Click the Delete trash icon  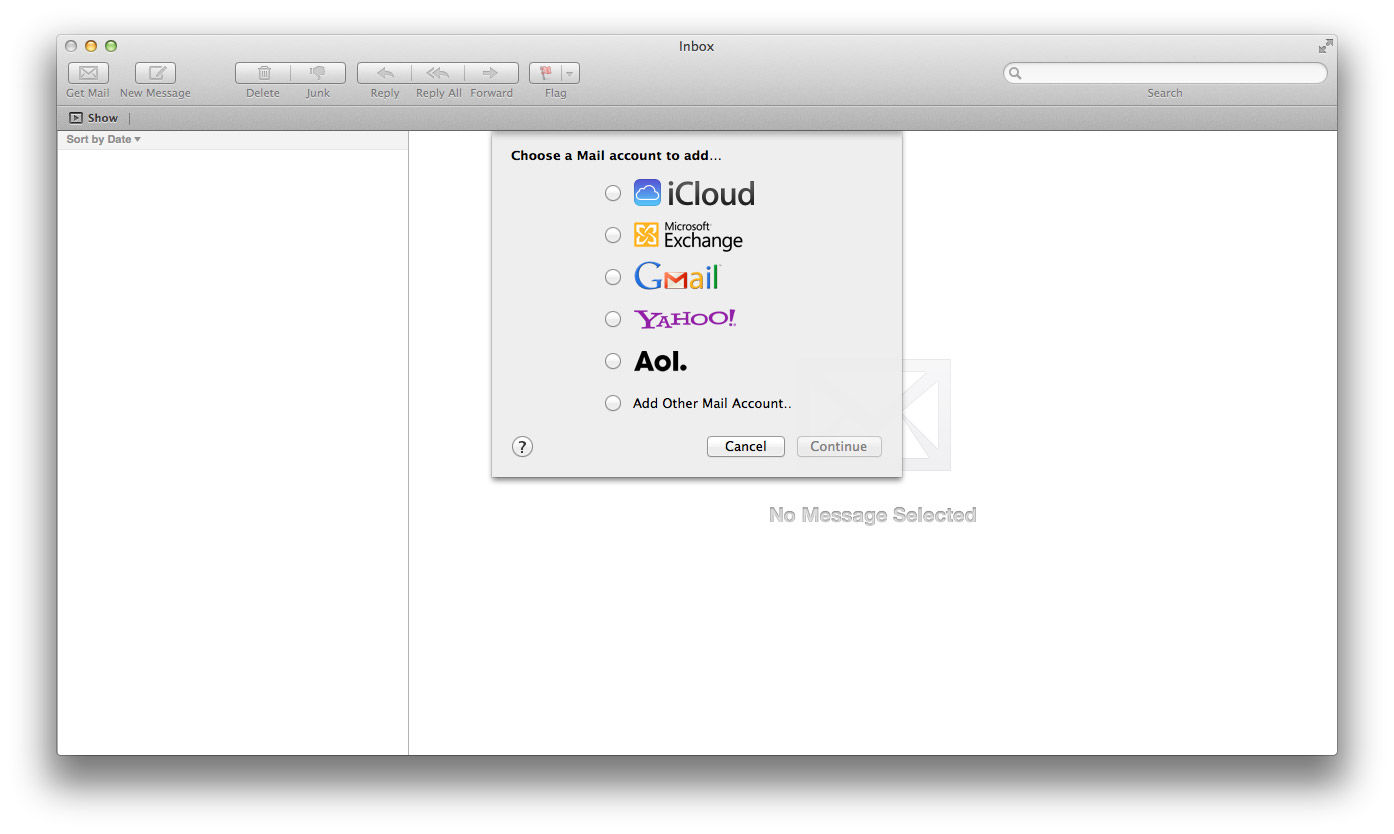(x=263, y=73)
